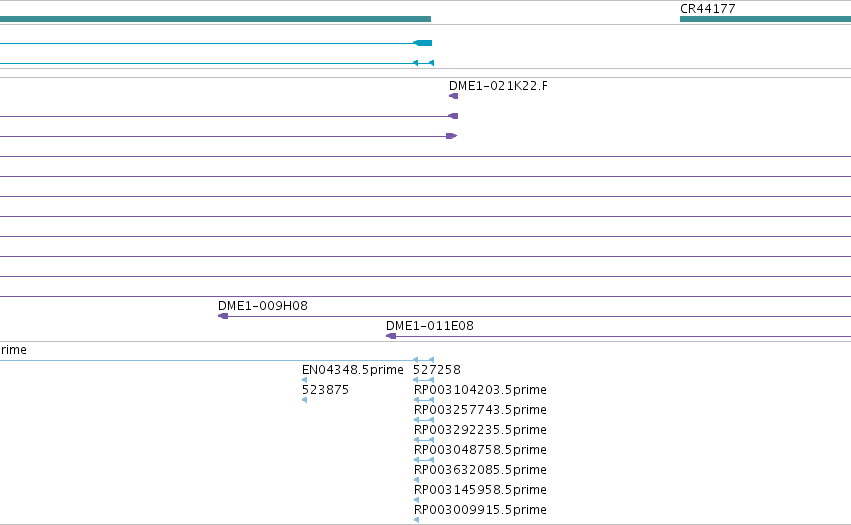
Task: Select the long teal gene bar at top left
Action: pyautogui.click(x=215, y=19)
